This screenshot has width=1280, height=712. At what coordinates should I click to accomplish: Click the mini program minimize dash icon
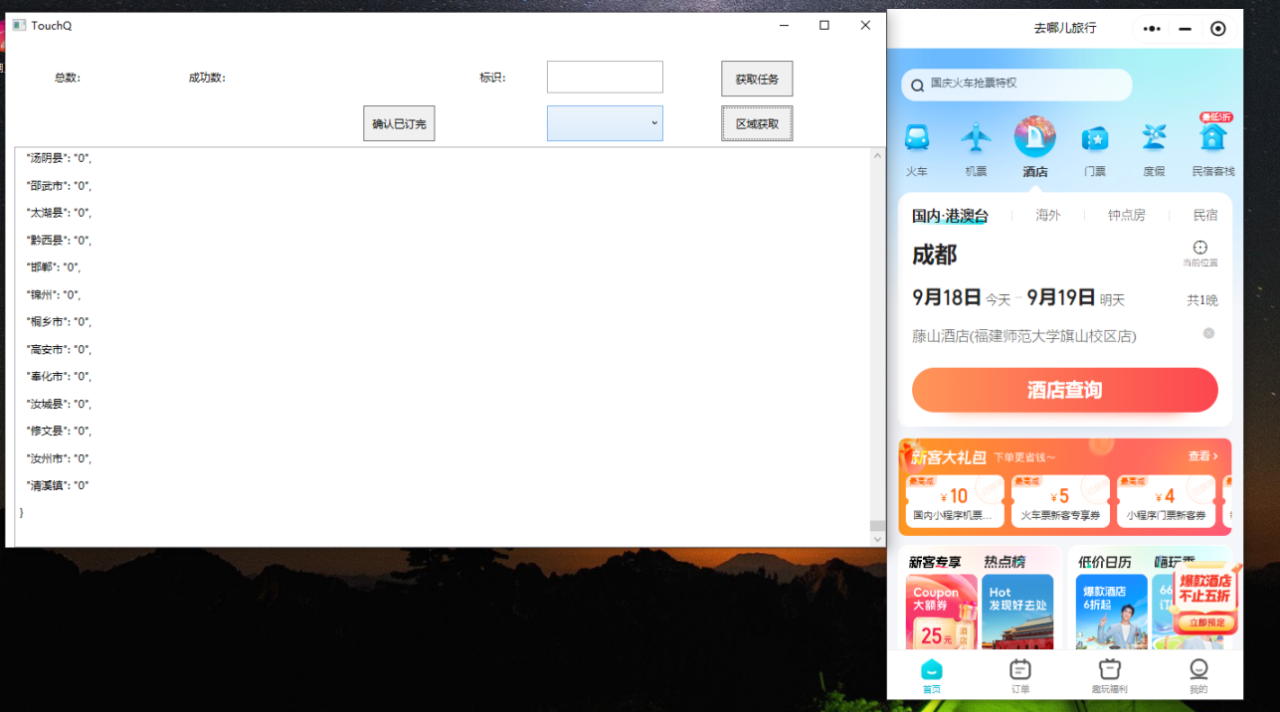coord(1185,28)
